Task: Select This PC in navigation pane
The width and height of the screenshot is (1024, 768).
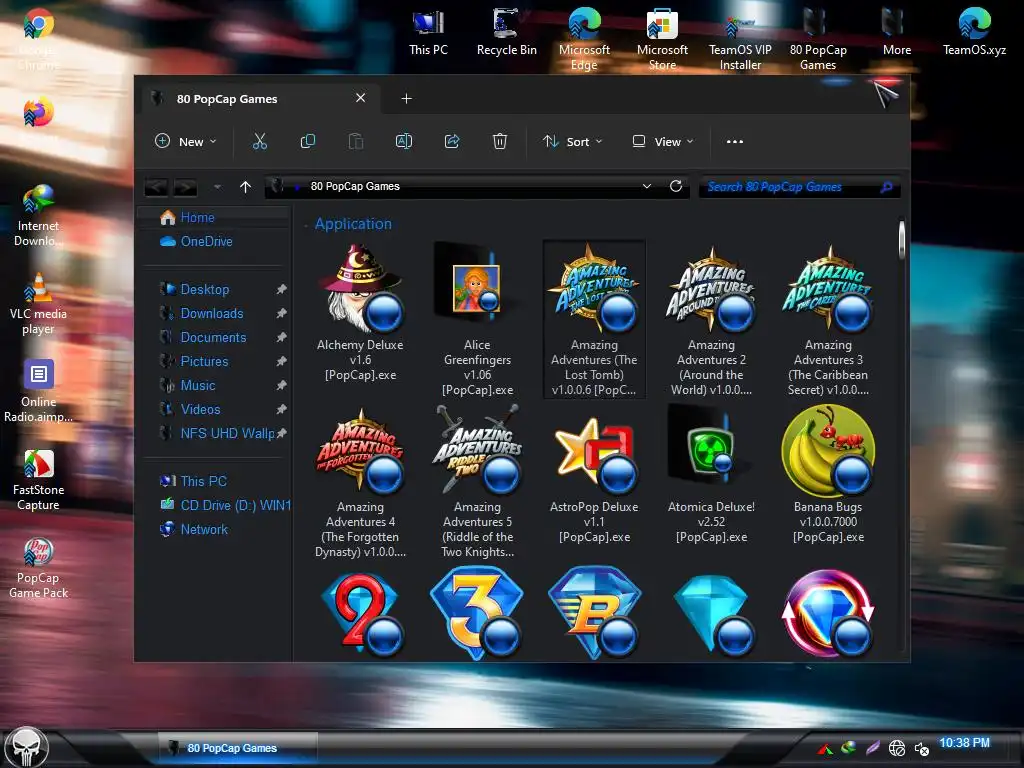Action: 214,481
